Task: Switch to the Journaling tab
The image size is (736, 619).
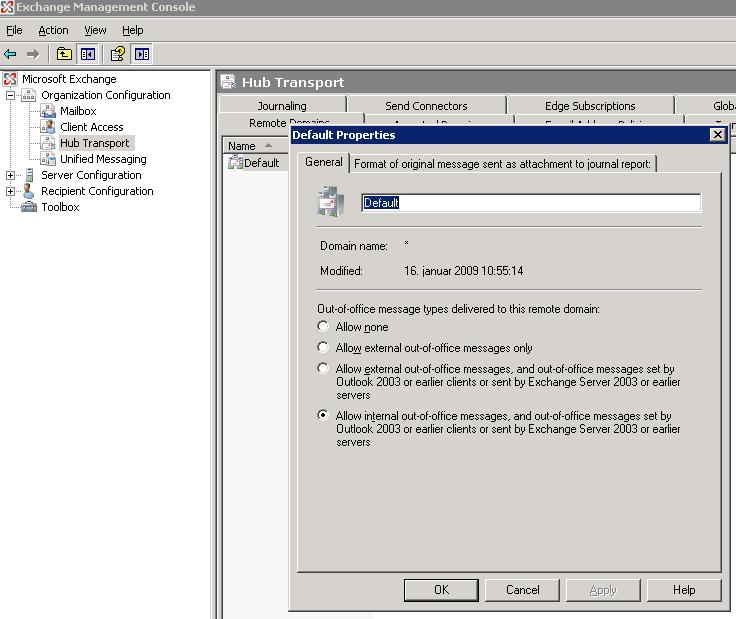Action: [x=282, y=106]
